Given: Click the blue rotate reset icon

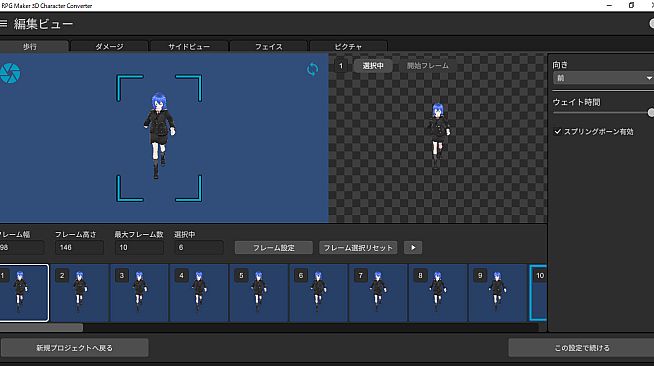Looking at the screenshot, I should click(x=312, y=69).
